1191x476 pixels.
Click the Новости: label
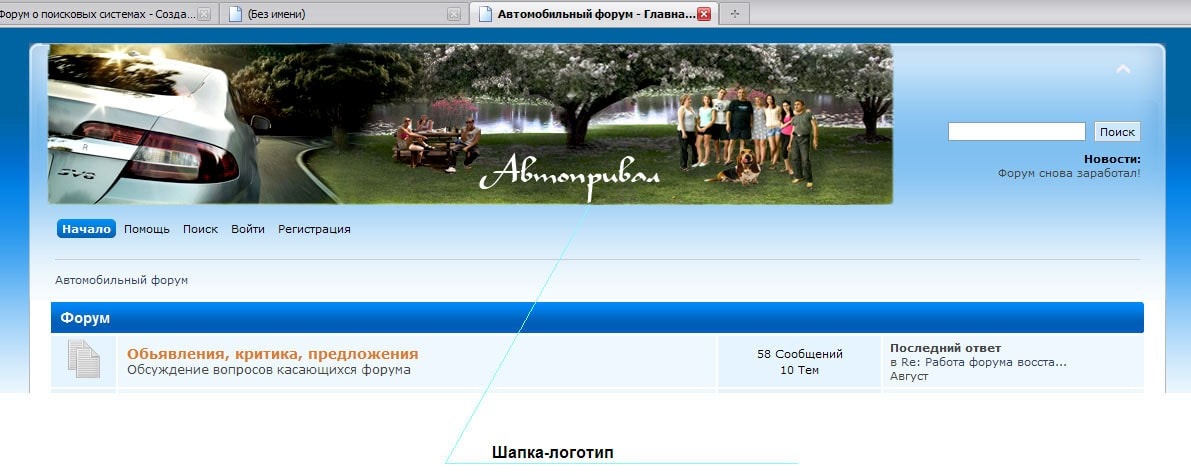pyautogui.click(x=1112, y=159)
